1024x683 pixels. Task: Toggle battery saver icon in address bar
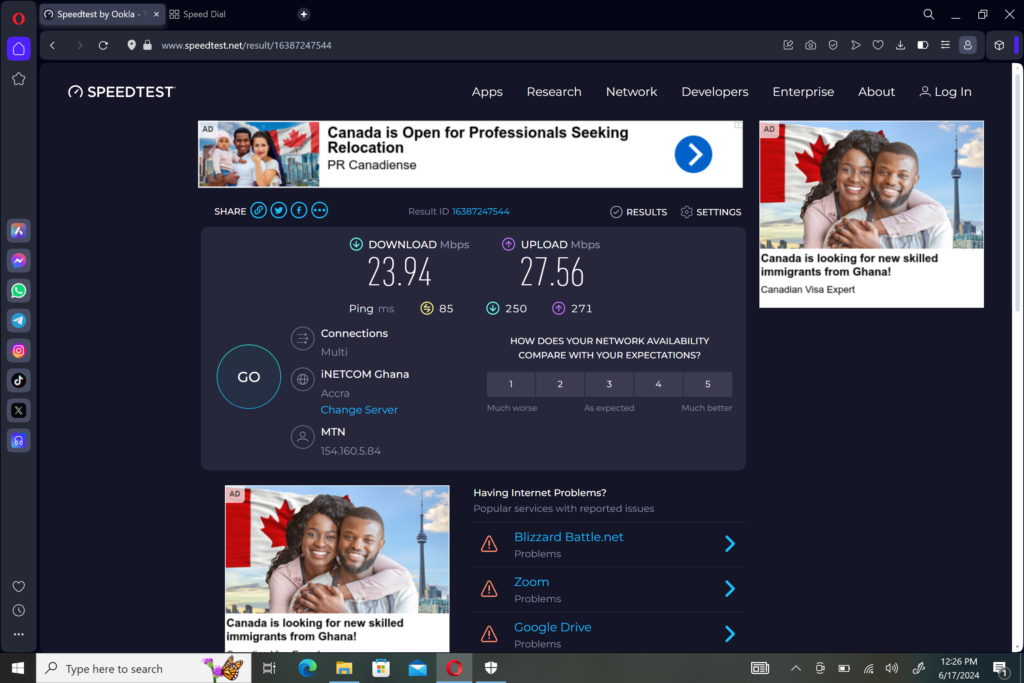pyautogui.click(x=923, y=45)
